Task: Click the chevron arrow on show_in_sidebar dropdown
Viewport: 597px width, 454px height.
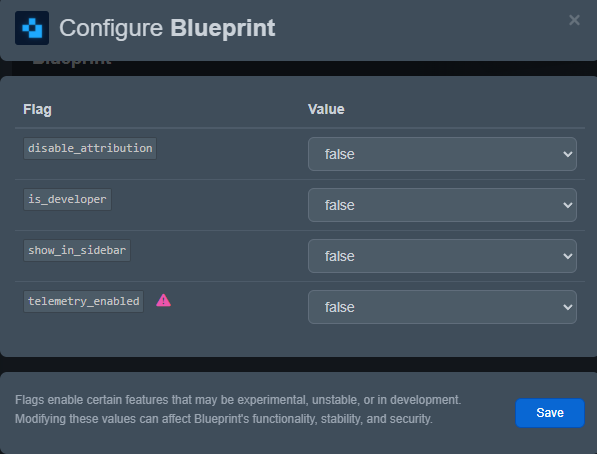Action: [567, 256]
